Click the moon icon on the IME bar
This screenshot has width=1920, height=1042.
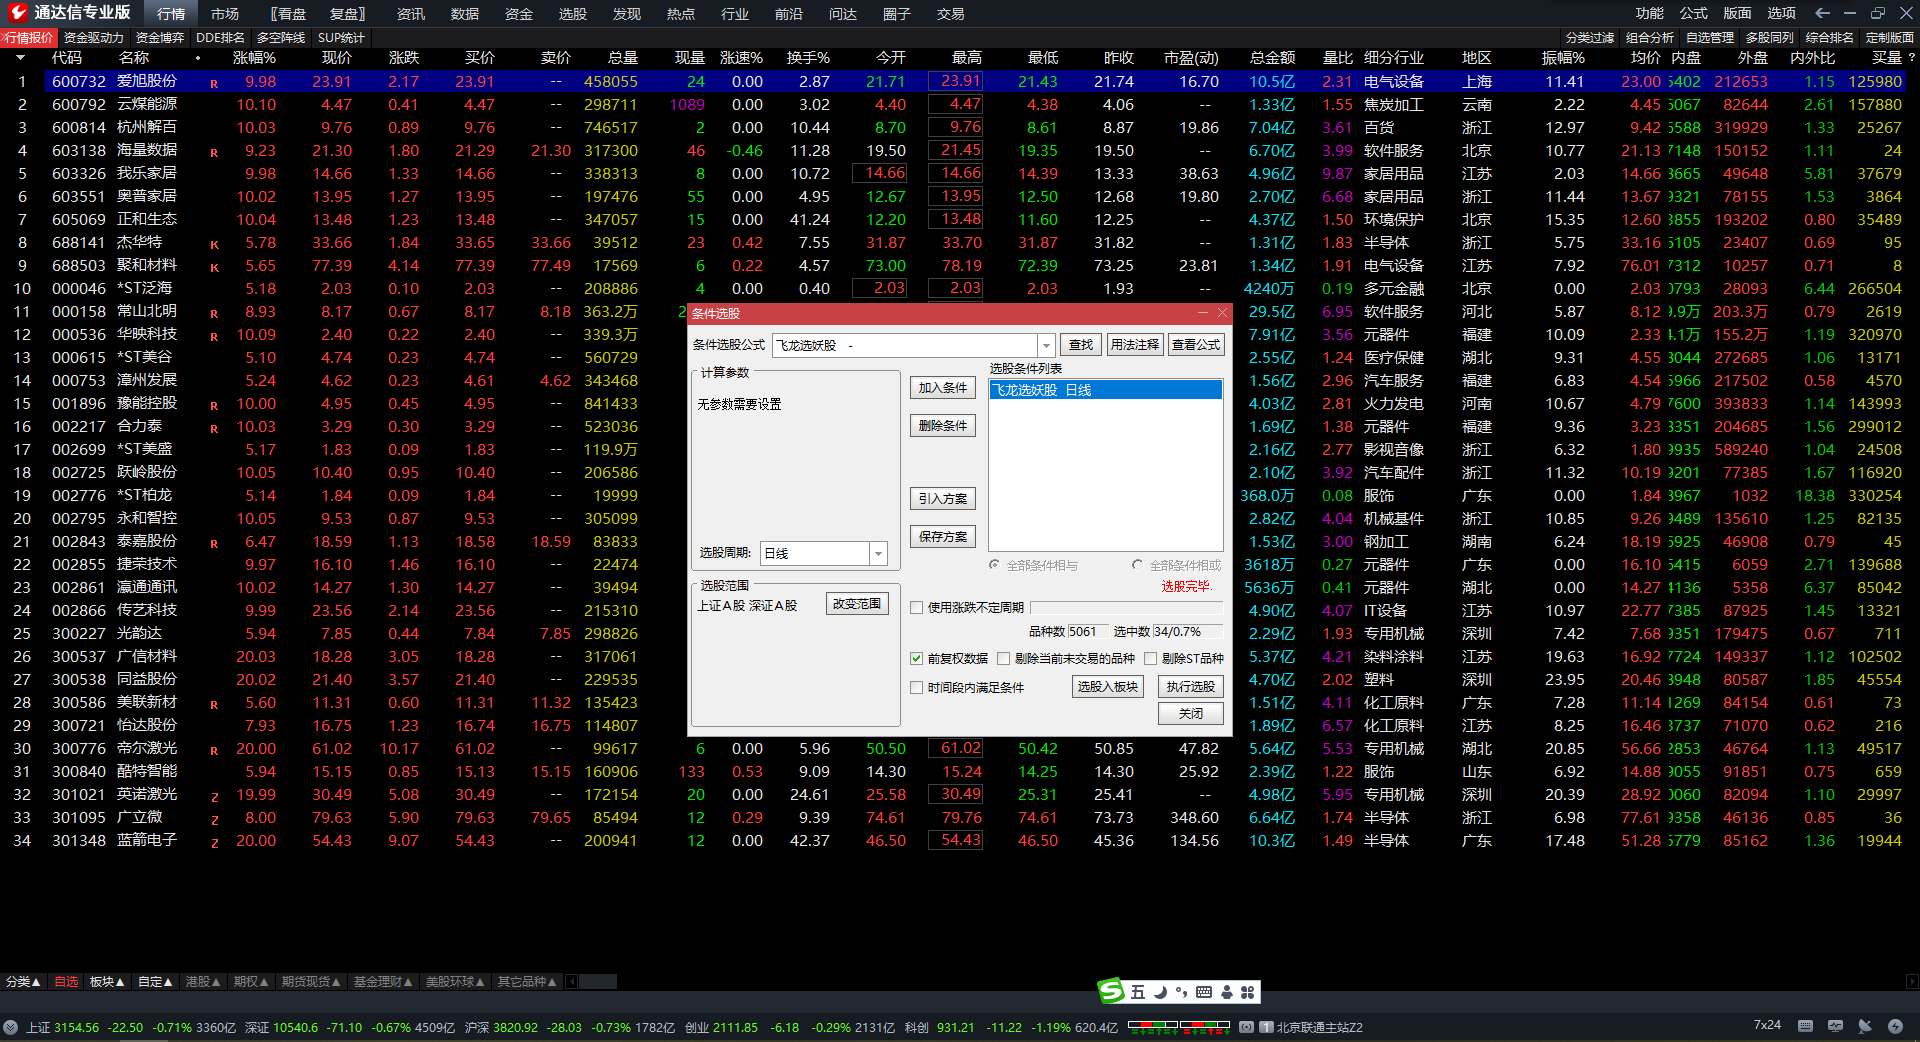coord(1160,992)
